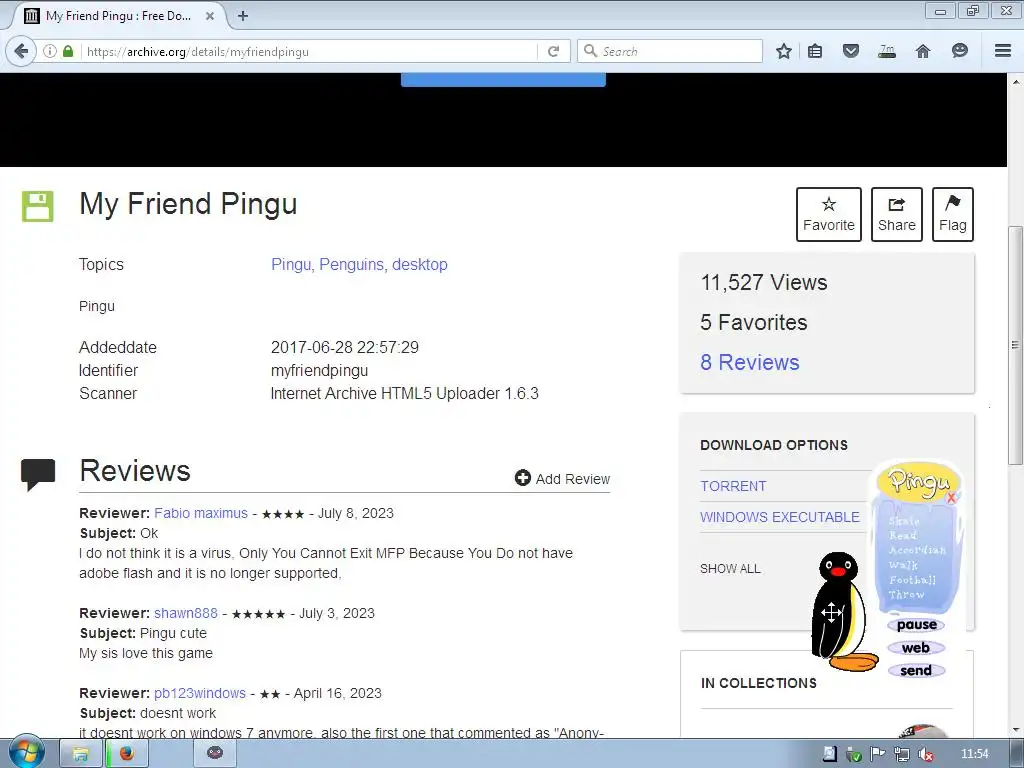The height and width of the screenshot is (768, 1024).
Task: Open the downloads indicator in the toolbar
Action: click(886, 51)
